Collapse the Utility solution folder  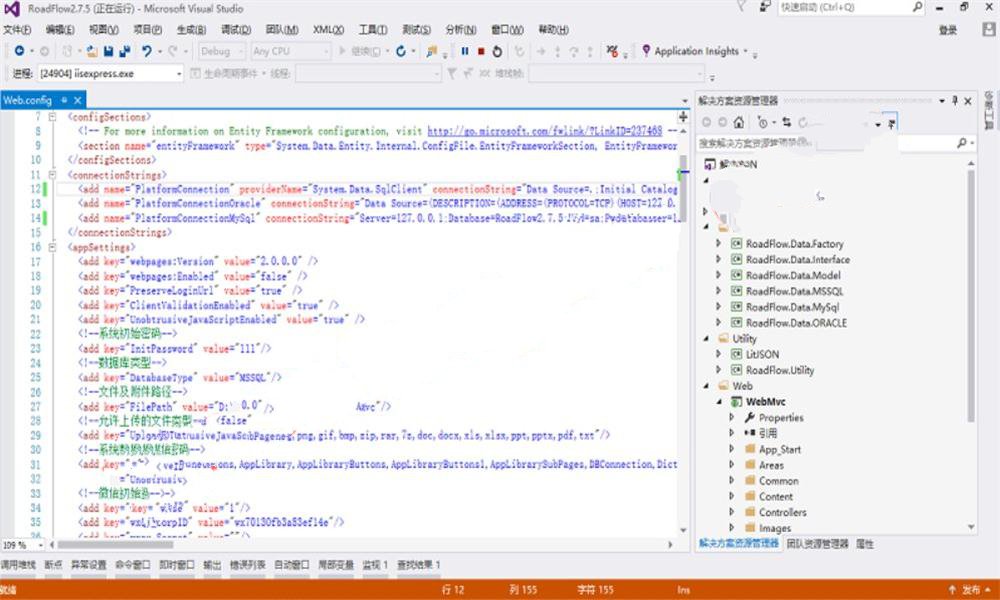[706, 339]
